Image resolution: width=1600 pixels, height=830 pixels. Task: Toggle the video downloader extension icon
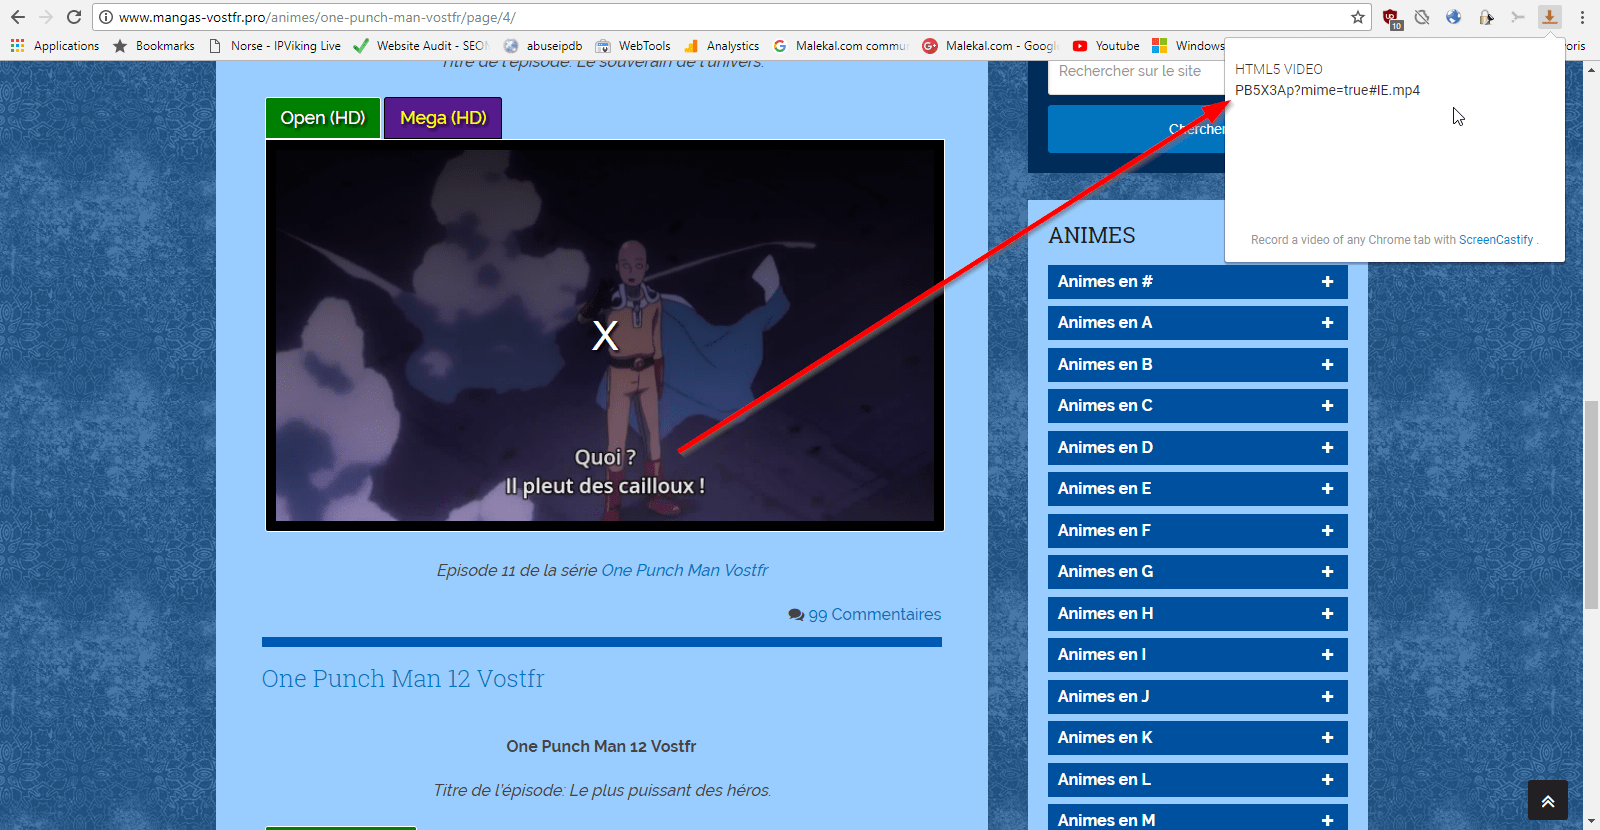pyautogui.click(x=1549, y=17)
